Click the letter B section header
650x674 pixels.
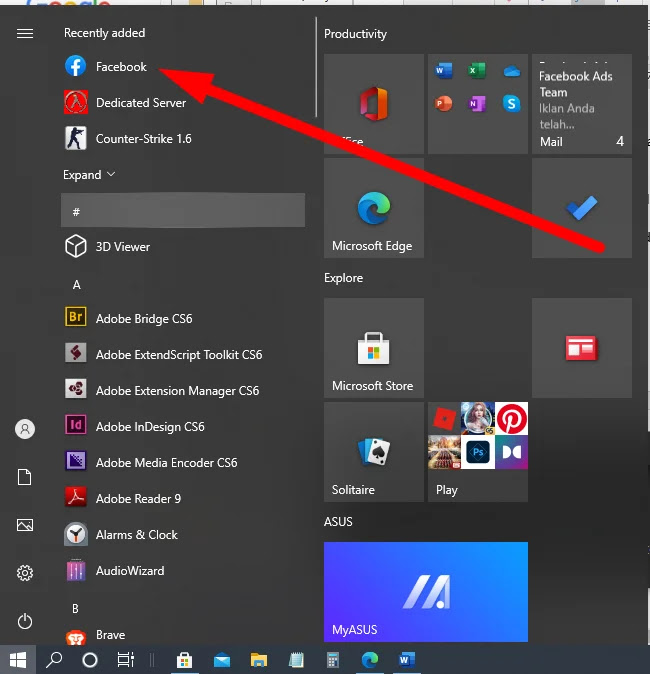coord(75,608)
